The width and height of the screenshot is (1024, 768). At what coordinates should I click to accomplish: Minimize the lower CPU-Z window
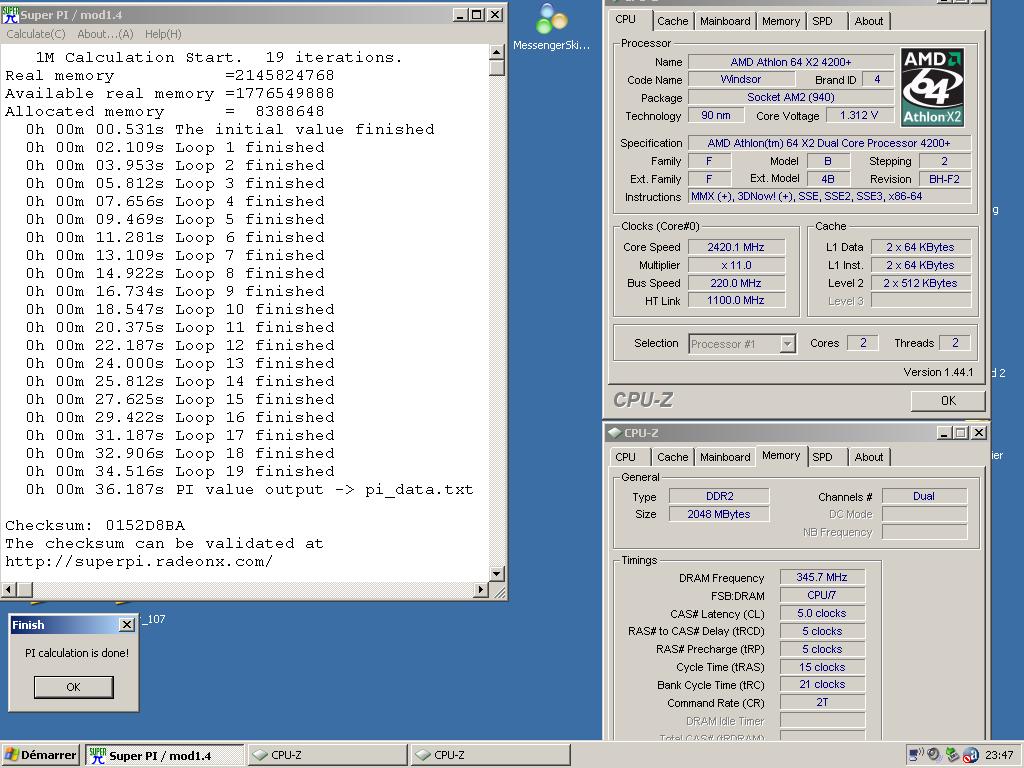pos(944,432)
